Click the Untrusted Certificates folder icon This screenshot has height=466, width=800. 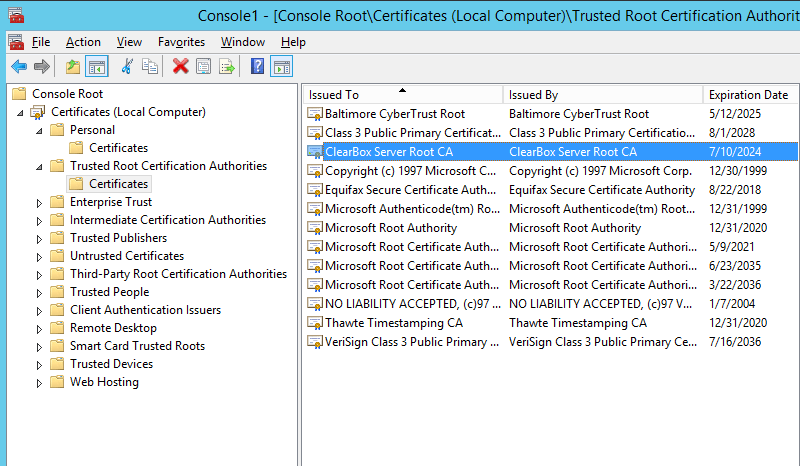[57, 256]
